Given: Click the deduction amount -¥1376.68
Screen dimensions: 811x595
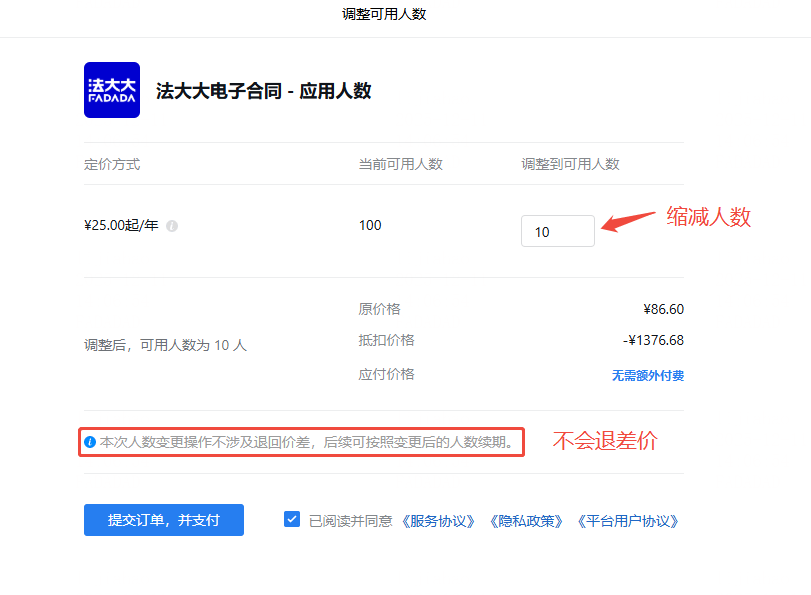Looking at the screenshot, I should tap(654, 340).
